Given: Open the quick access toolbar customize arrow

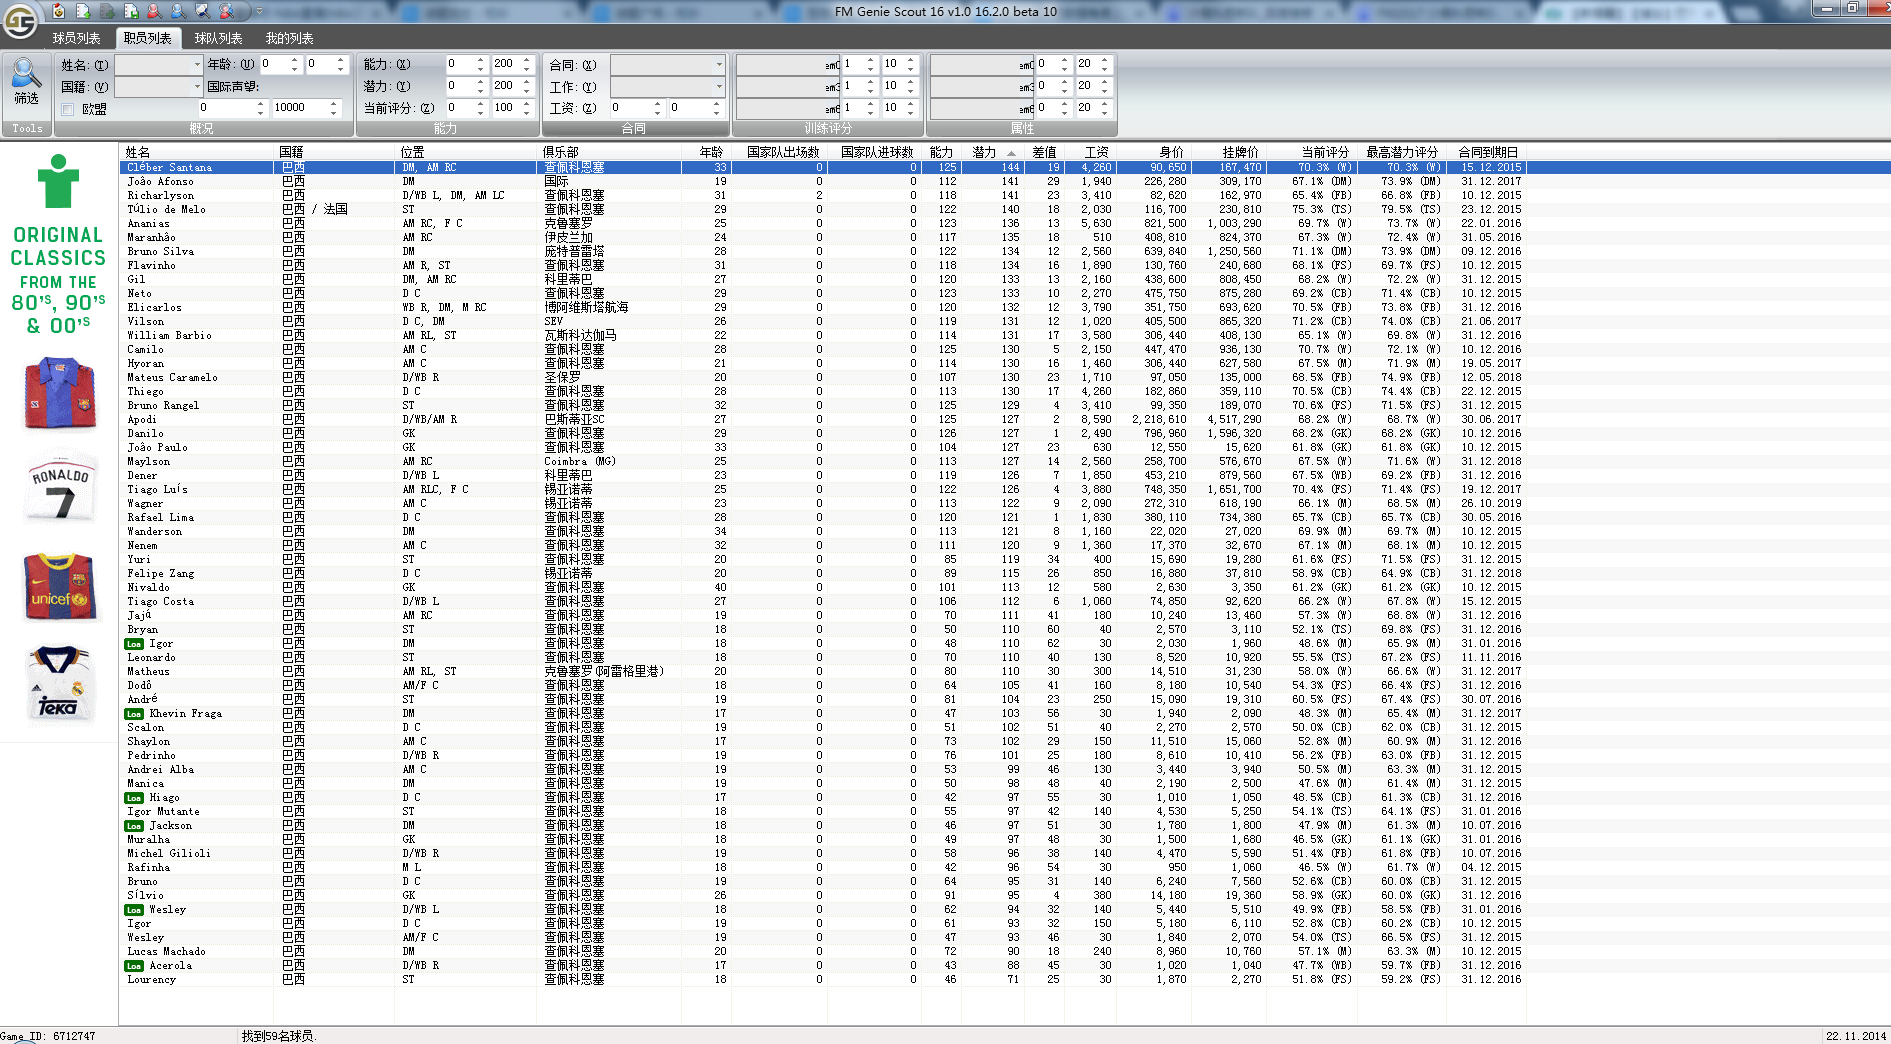Looking at the screenshot, I should pyautogui.click(x=258, y=11).
